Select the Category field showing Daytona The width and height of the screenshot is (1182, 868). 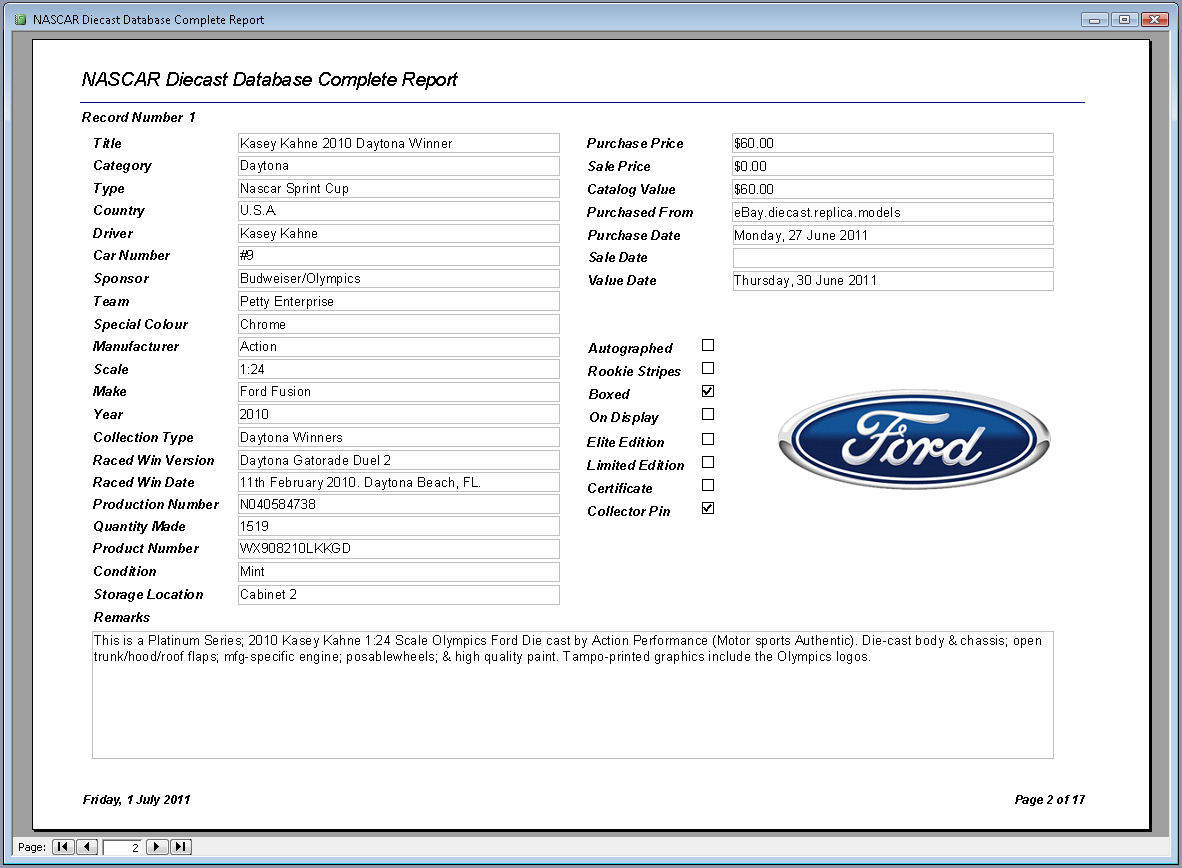(398, 166)
